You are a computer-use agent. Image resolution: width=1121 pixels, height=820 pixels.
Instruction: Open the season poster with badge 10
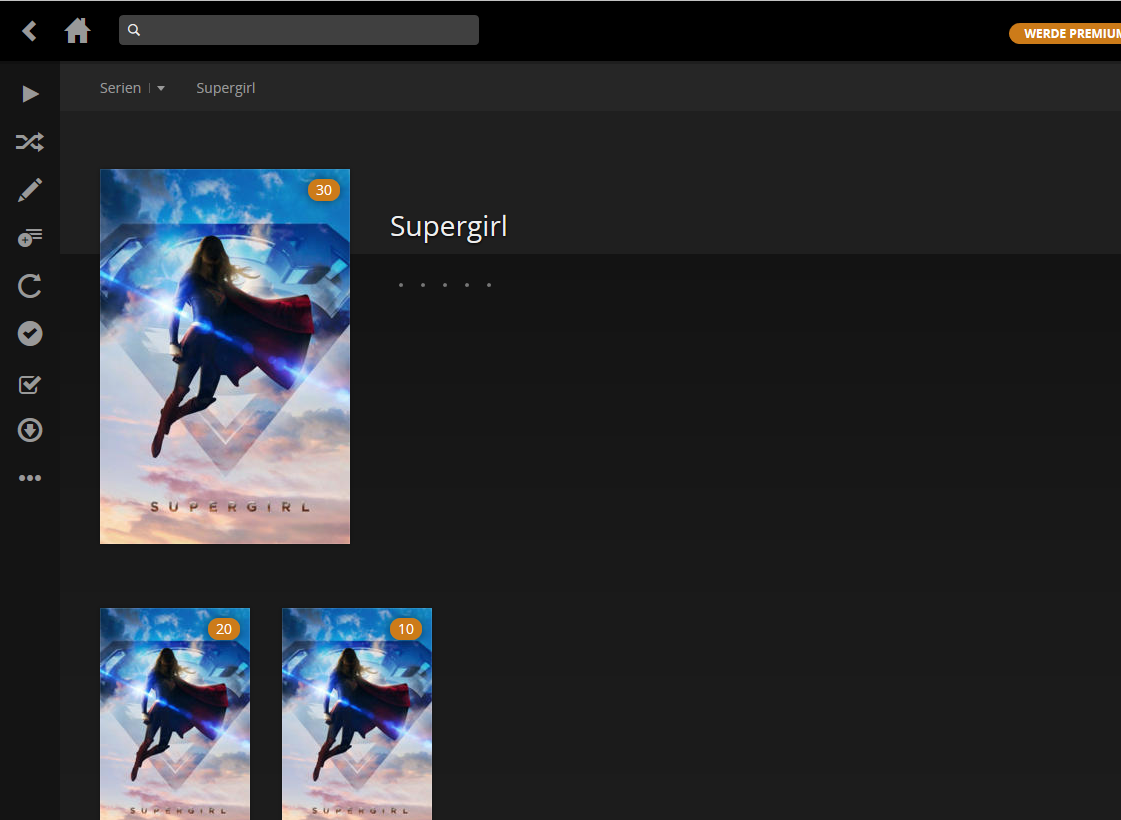[357, 713]
